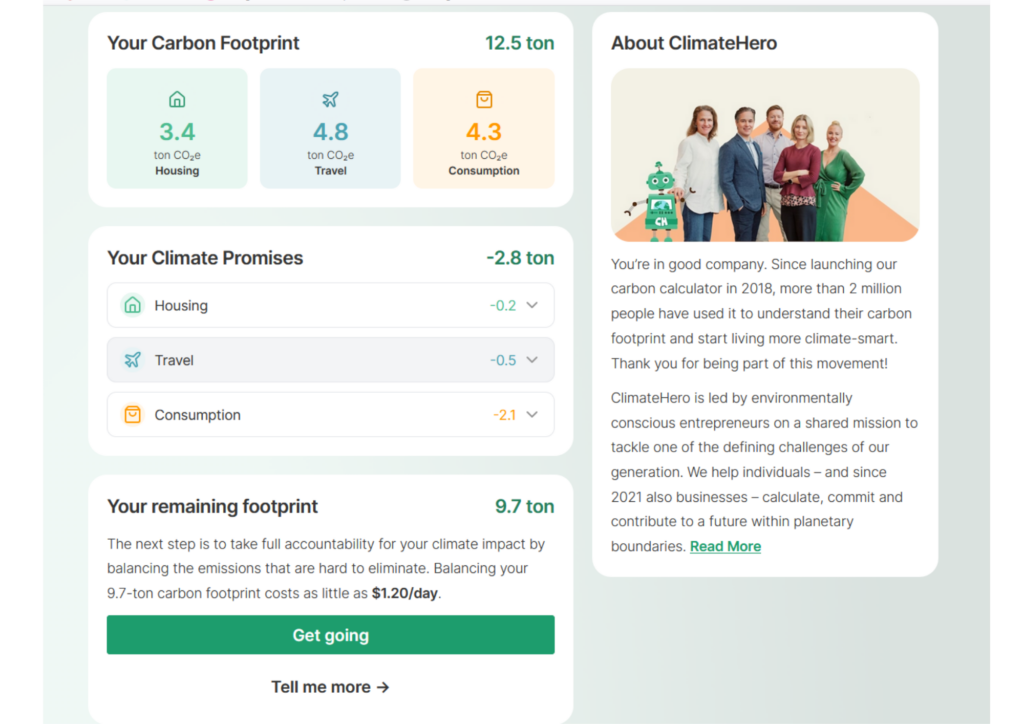Click the blue airplane icon in Travel promise row

(132, 360)
